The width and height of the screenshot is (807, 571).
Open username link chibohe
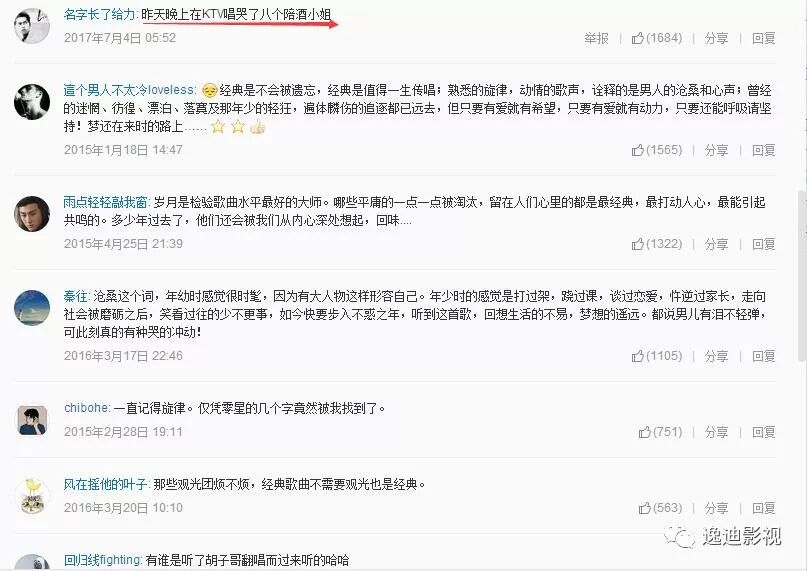[87, 408]
